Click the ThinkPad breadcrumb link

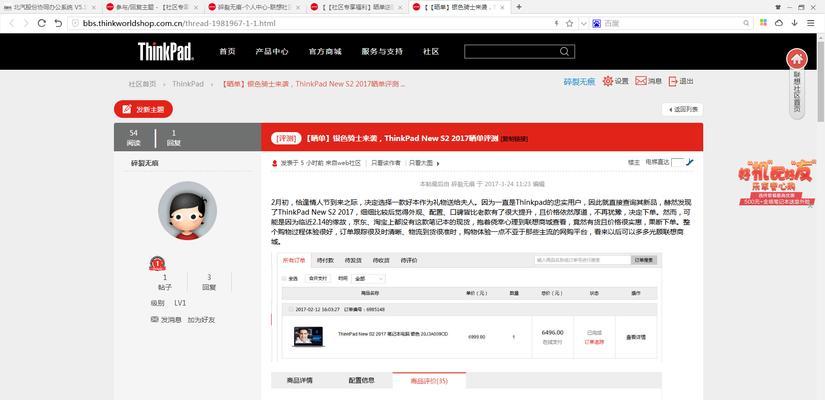188,84
